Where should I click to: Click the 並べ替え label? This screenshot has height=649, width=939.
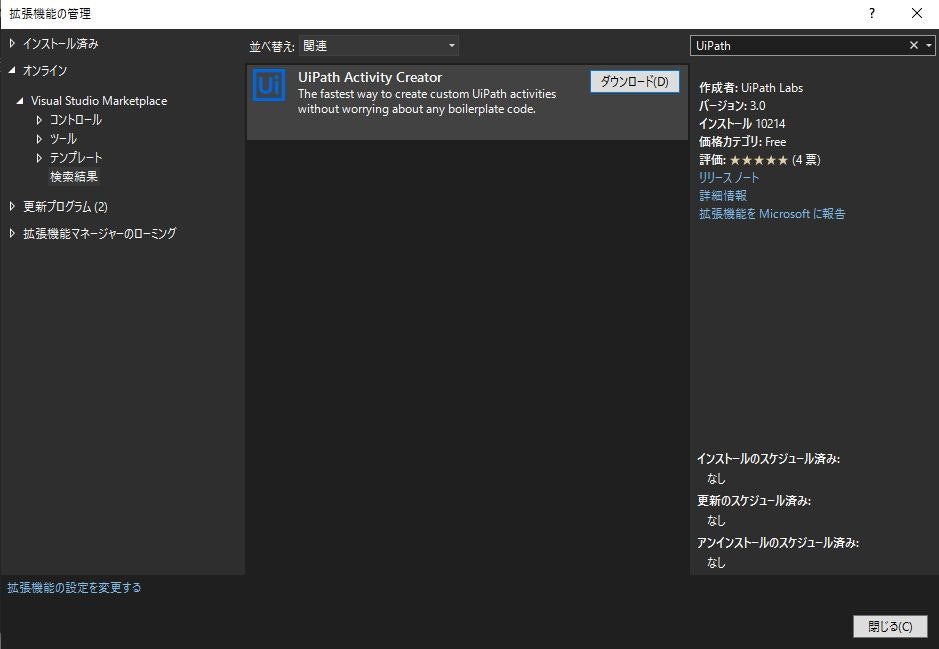[272, 46]
